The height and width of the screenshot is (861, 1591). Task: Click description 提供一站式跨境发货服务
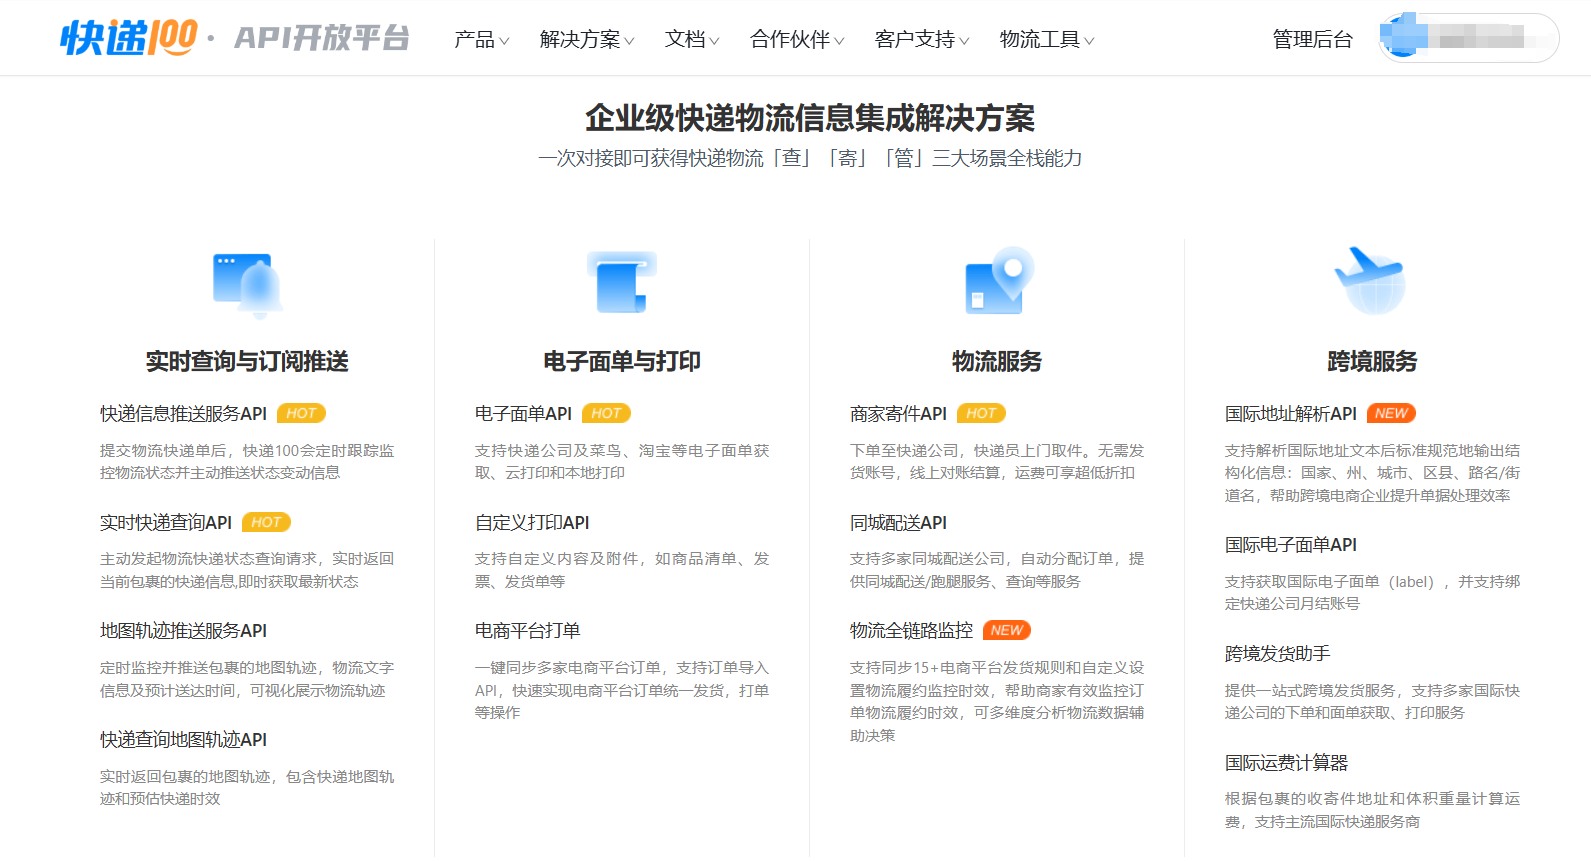(1372, 701)
